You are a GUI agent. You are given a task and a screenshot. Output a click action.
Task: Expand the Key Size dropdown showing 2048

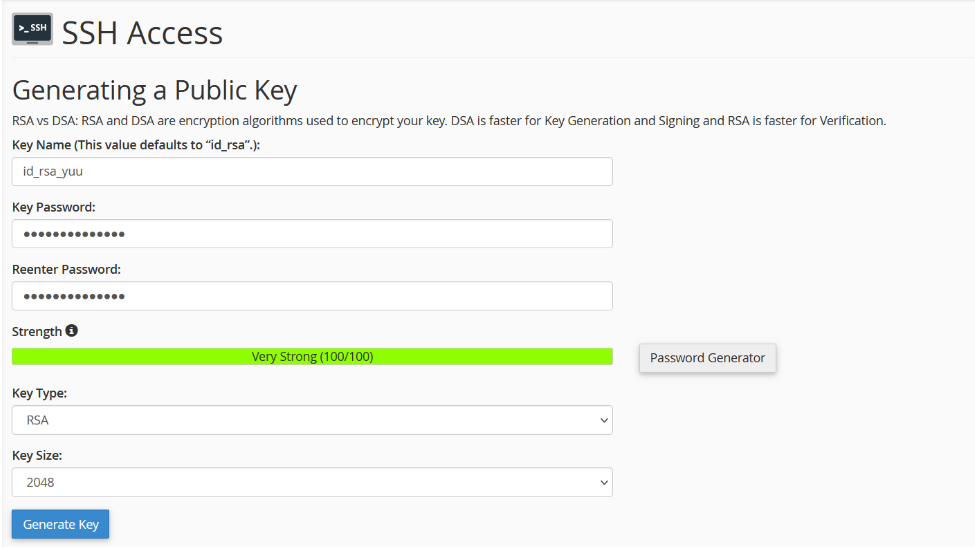[312, 482]
